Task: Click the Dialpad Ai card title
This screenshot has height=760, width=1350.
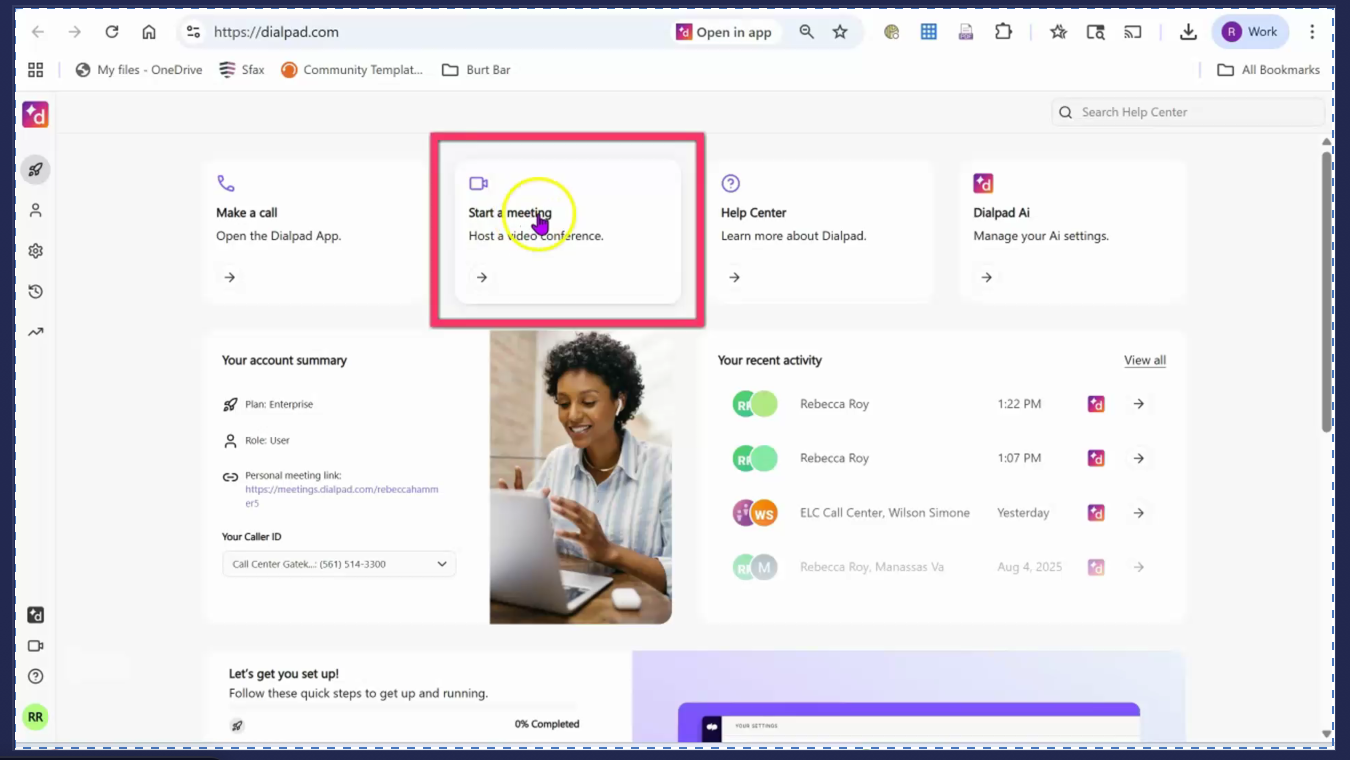Action: (1002, 213)
